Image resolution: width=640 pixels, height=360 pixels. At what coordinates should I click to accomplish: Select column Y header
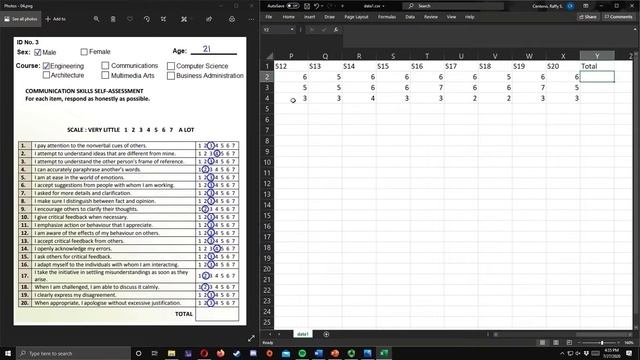tap(597, 56)
